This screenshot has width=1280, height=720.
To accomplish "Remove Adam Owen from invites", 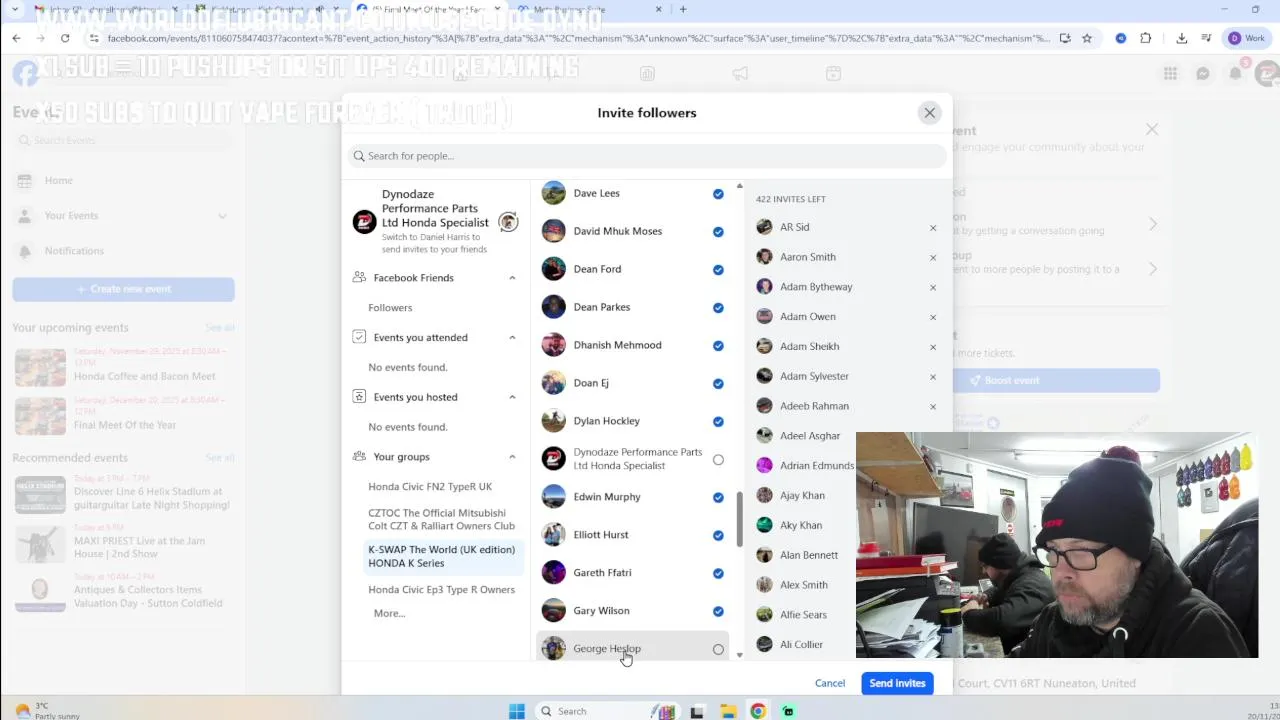I will pos(933,317).
